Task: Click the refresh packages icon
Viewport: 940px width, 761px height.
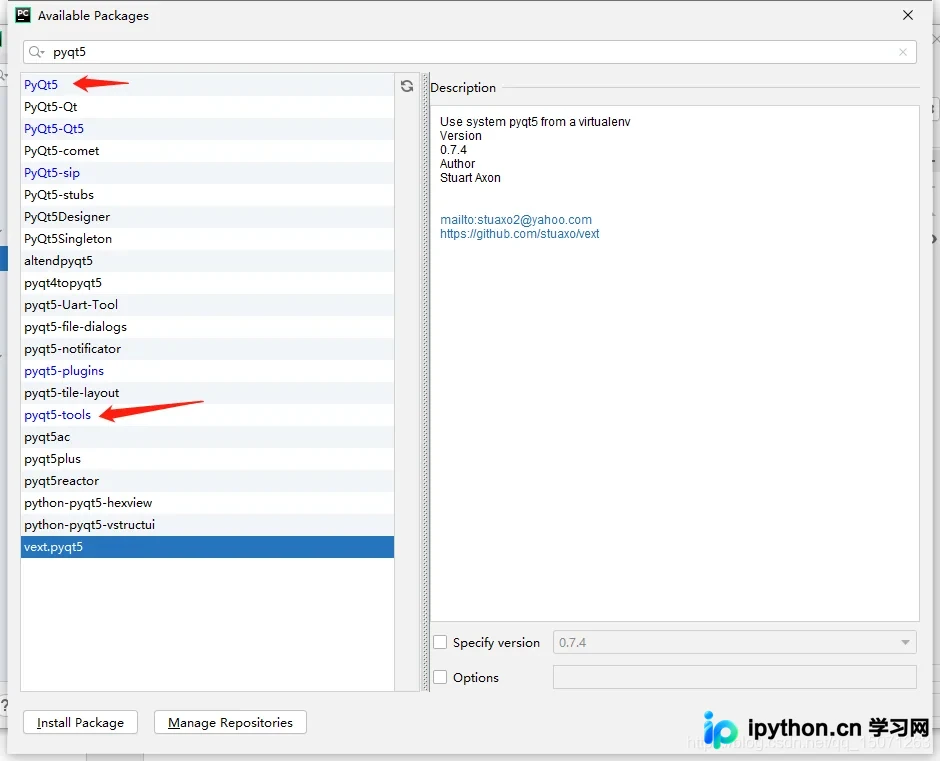Action: [407, 86]
